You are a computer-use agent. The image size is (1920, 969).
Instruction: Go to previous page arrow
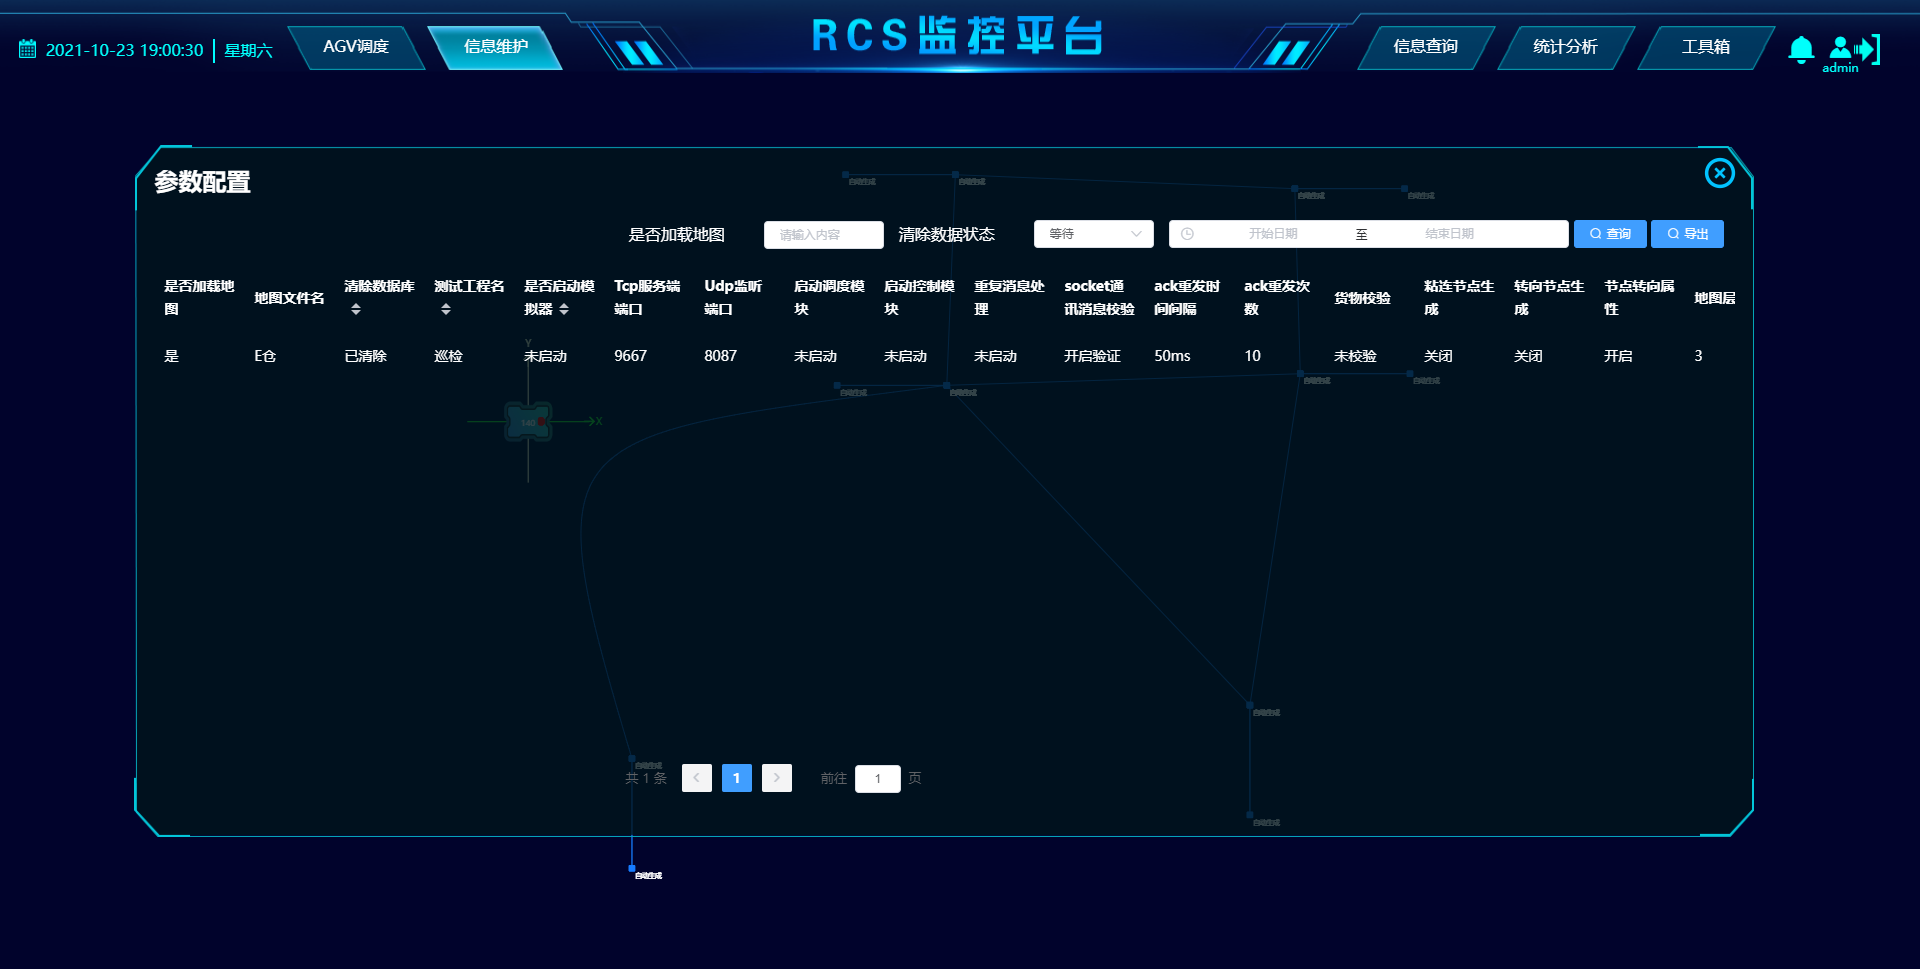[696, 778]
